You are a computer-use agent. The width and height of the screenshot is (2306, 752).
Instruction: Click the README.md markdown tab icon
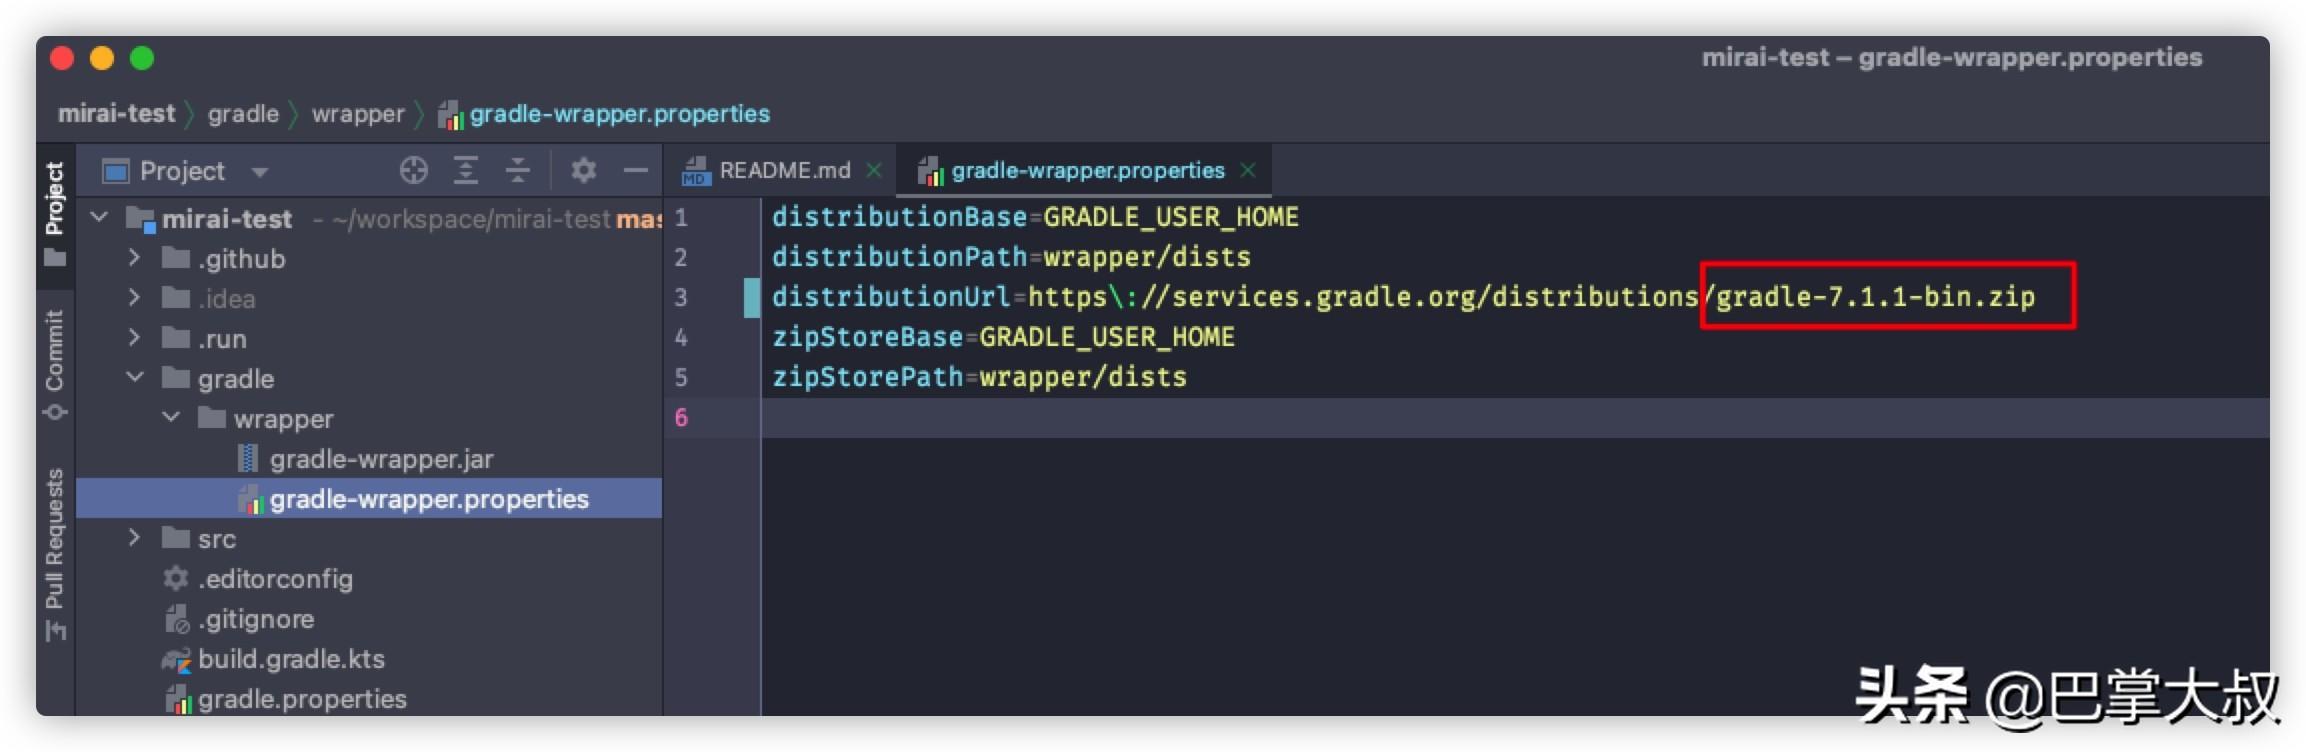[x=695, y=172]
